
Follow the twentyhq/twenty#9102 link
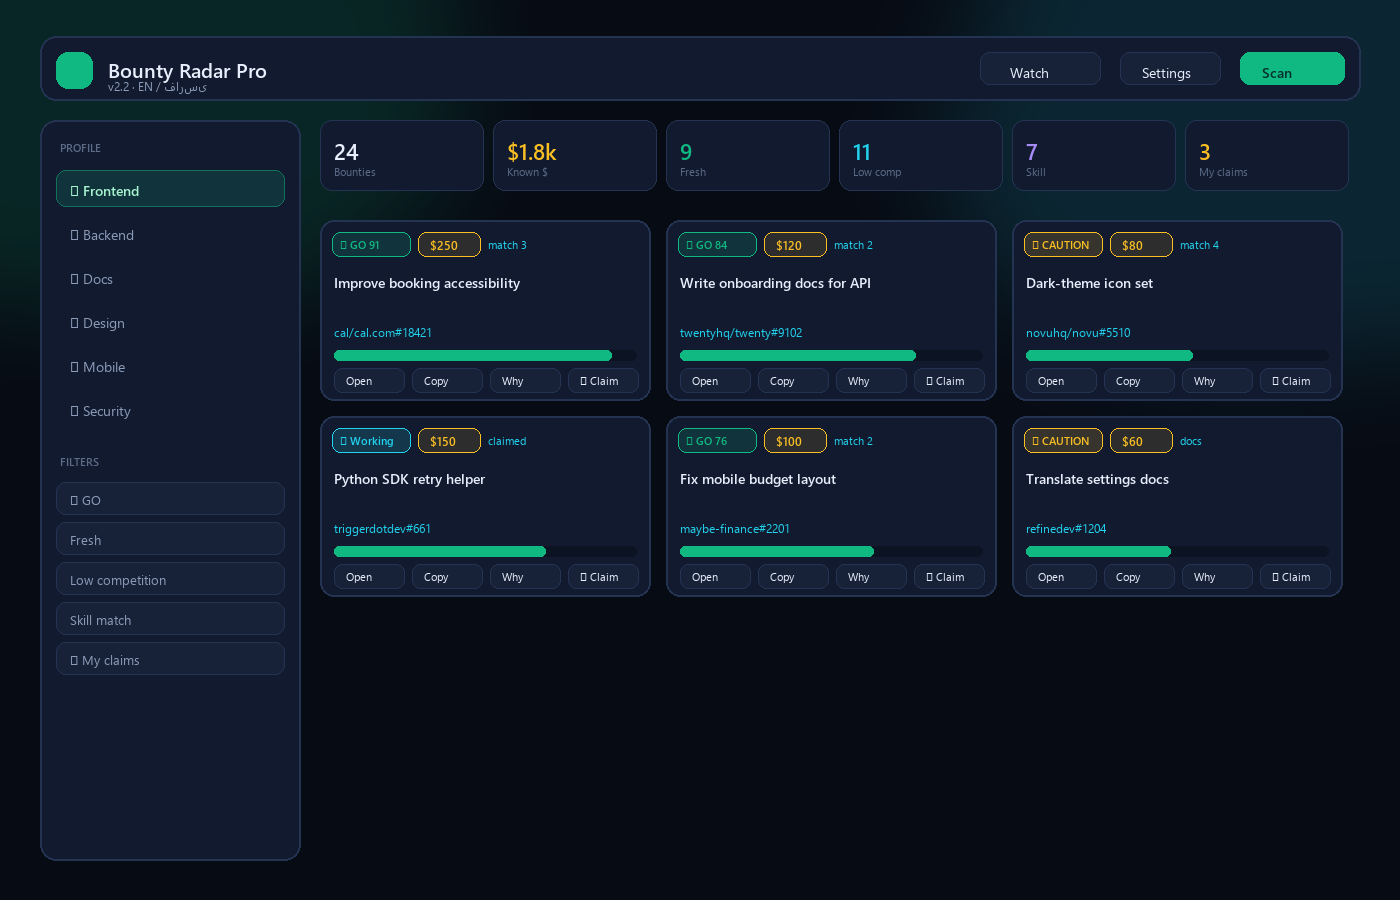click(741, 333)
